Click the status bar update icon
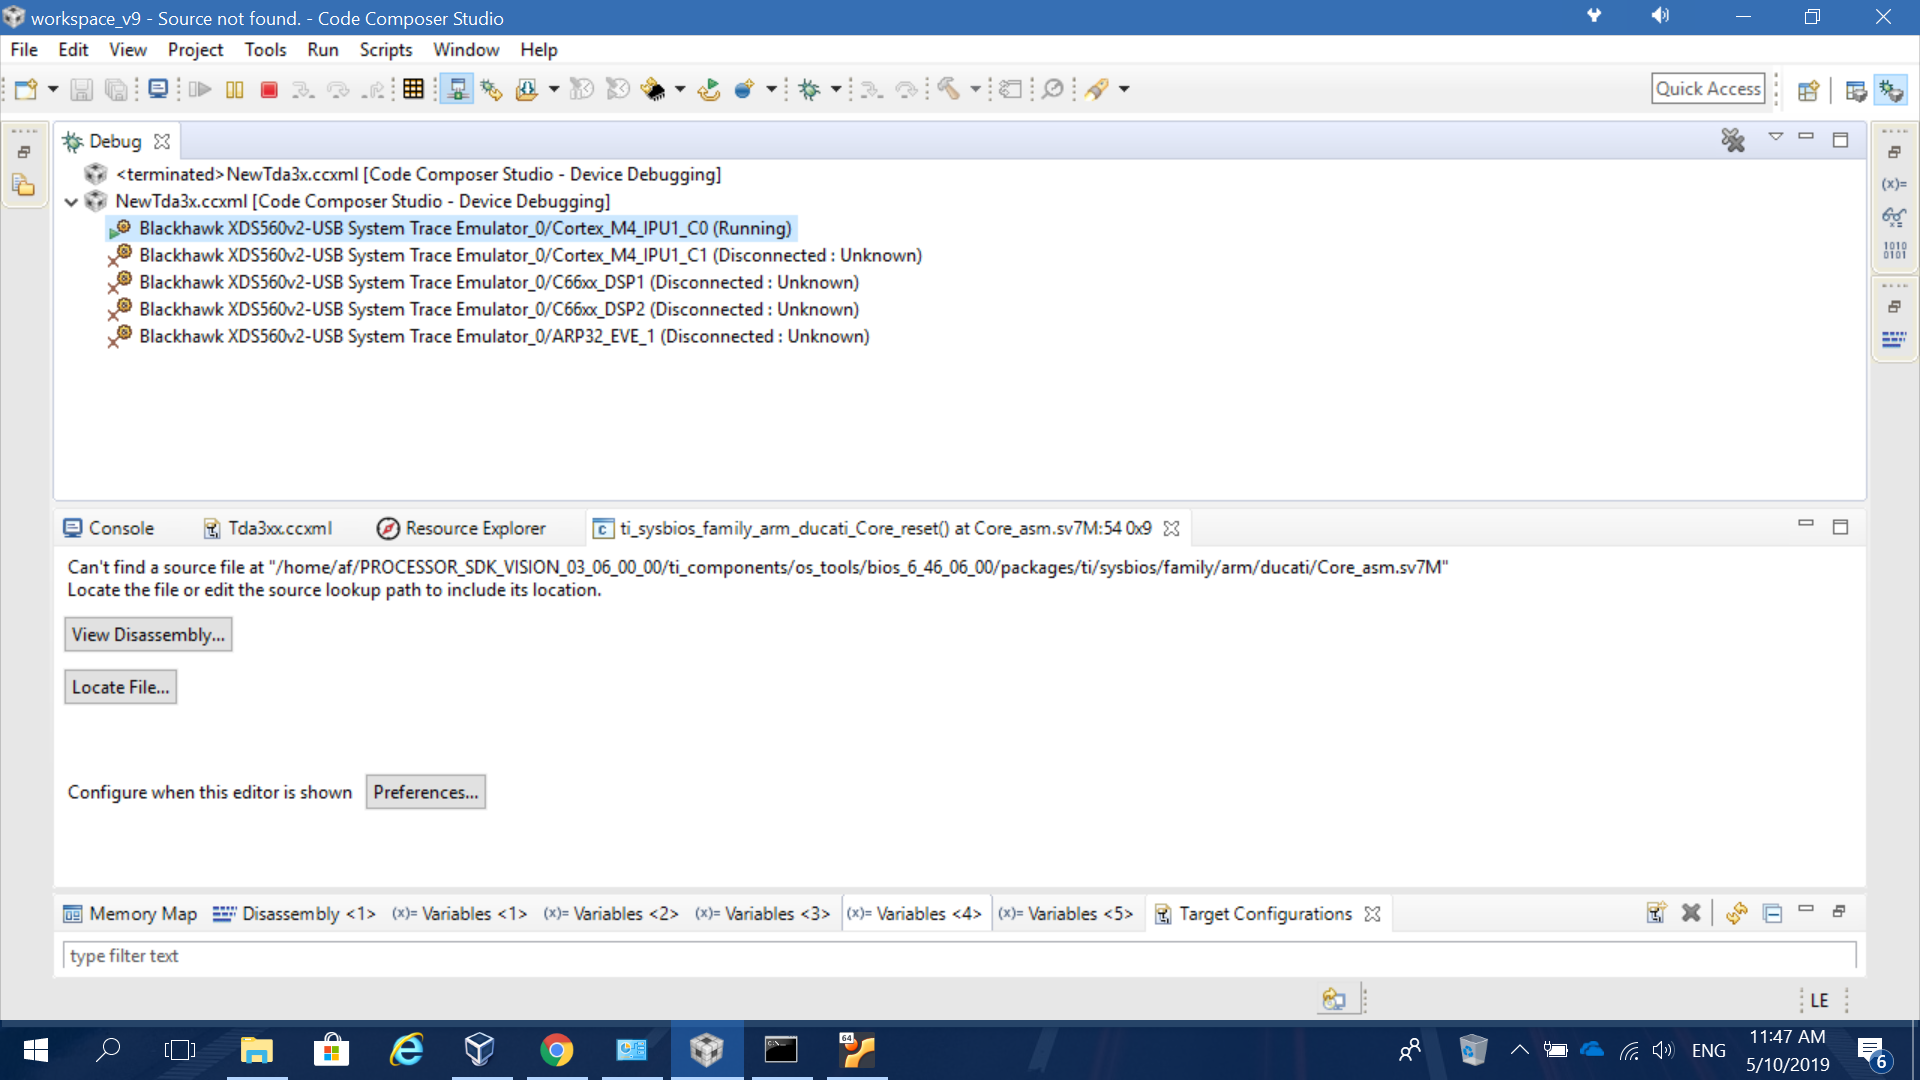Screen dimensions: 1920x1080 pos(1334,999)
